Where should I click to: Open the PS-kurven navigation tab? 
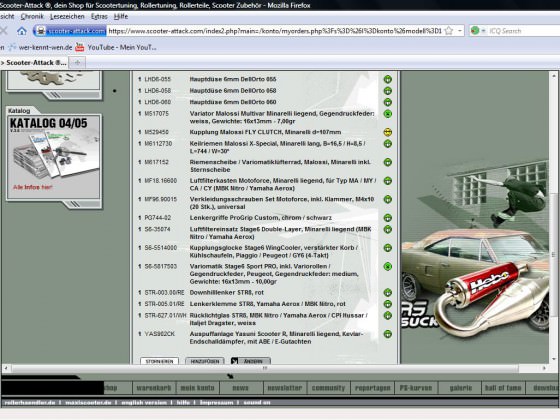click(x=416, y=388)
